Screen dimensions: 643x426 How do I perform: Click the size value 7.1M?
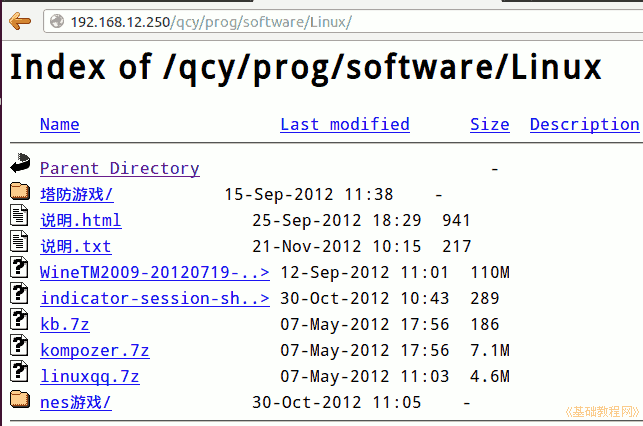(x=490, y=351)
